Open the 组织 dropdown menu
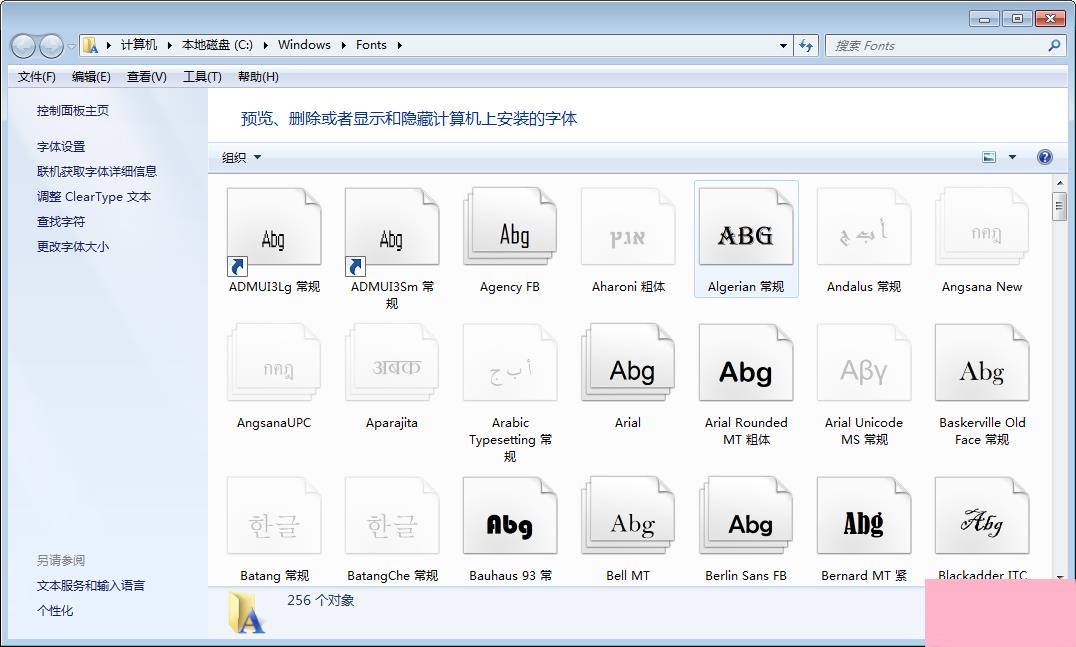Image resolution: width=1076 pixels, height=647 pixels. [241, 157]
